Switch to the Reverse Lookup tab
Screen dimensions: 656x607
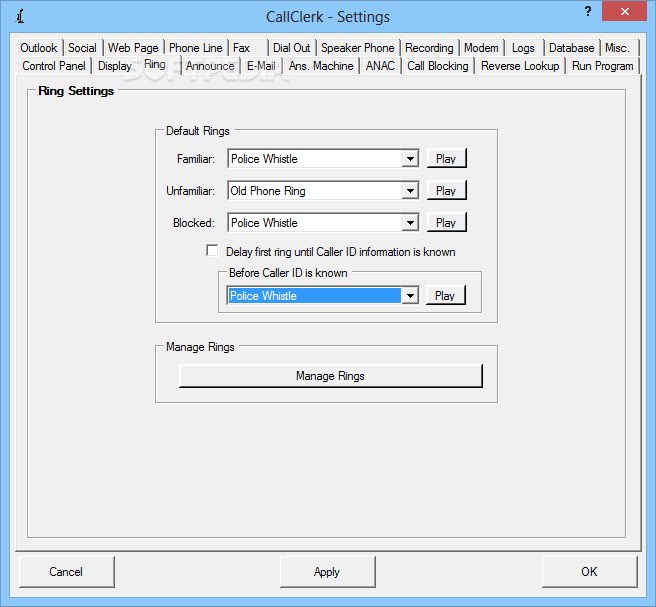point(520,66)
